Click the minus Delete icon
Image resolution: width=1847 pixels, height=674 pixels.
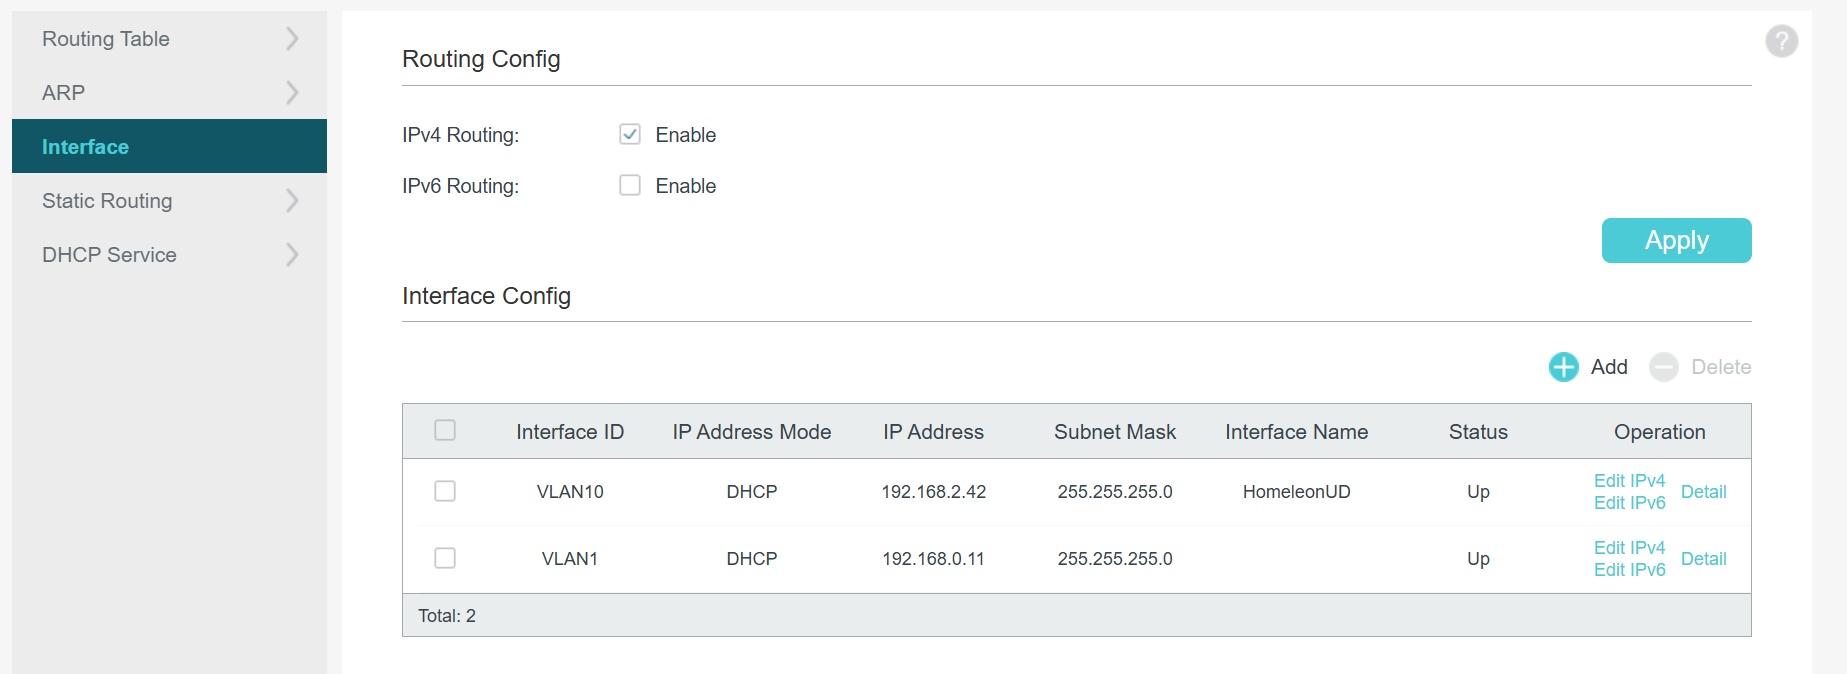click(x=1664, y=367)
